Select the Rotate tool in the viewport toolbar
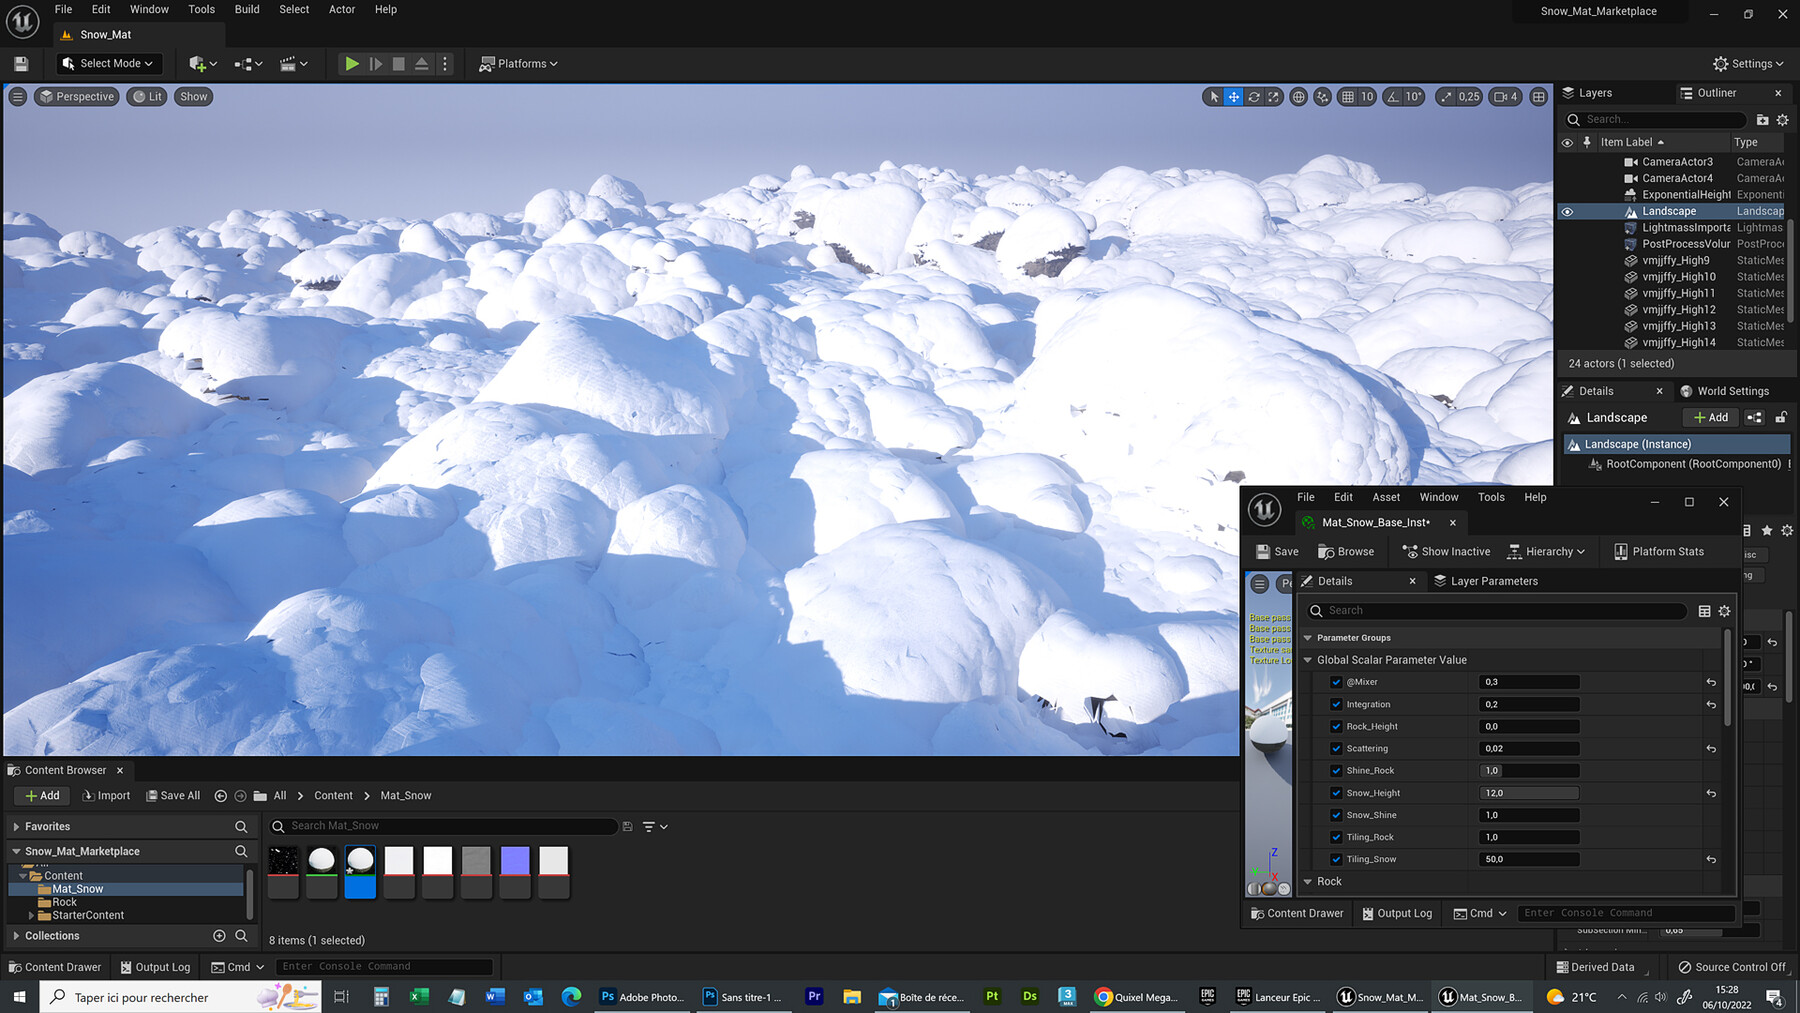1800x1013 pixels. 1254,96
